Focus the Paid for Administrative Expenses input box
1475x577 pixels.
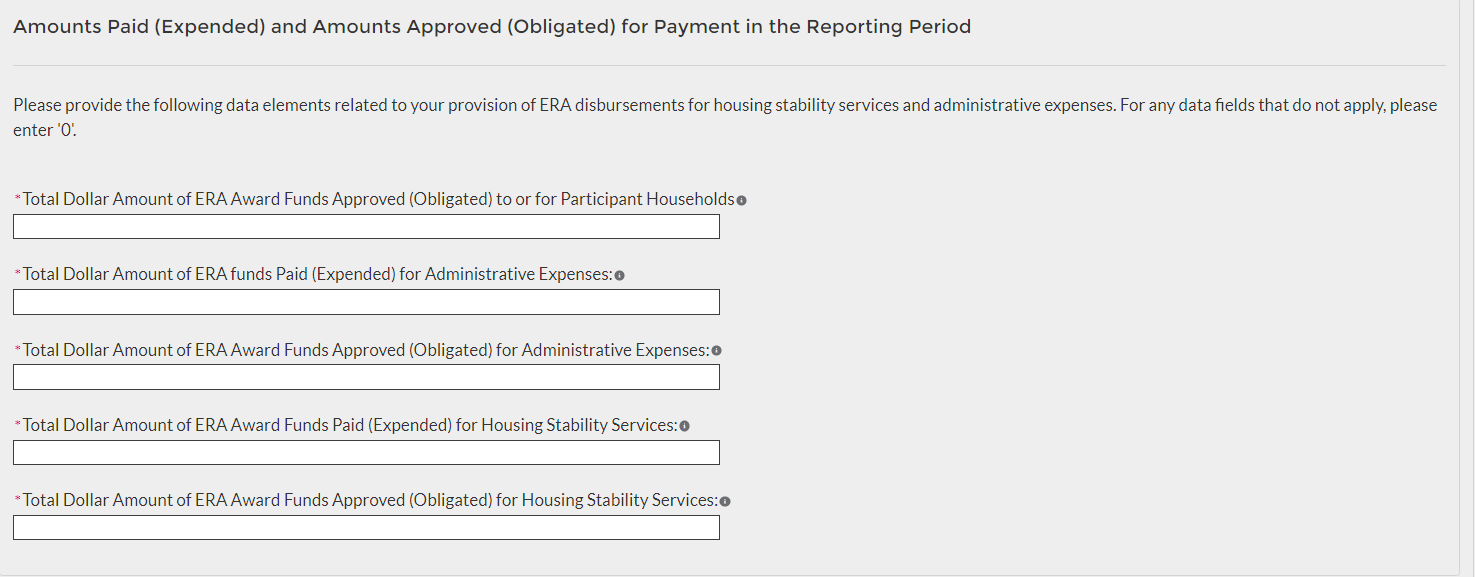tap(366, 302)
